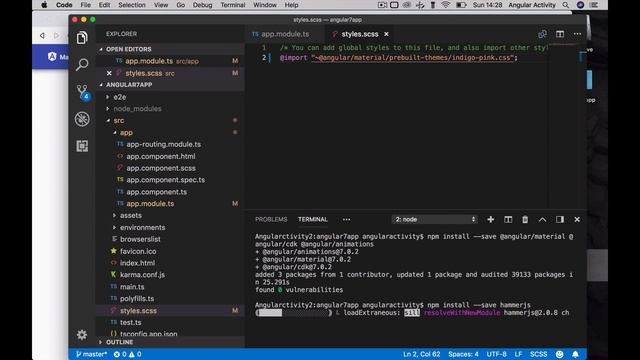Open the Search view in activity bar
The width and height of the screenshot is (640, 360).
82,64
